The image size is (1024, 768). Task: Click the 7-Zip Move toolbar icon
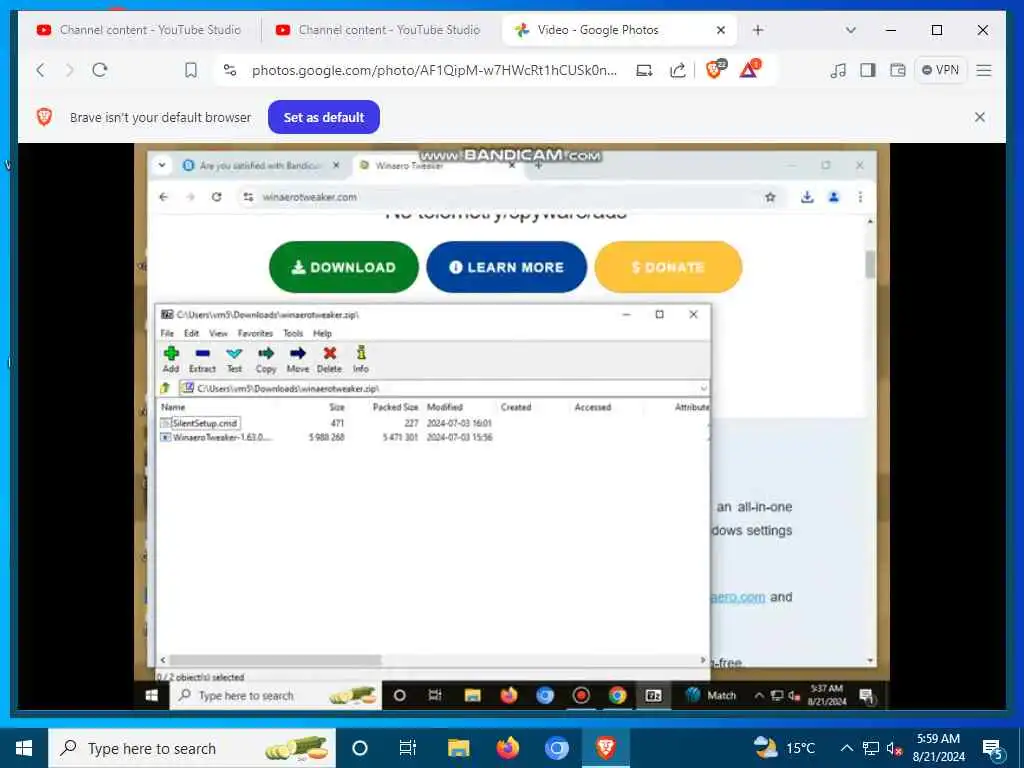298,359
